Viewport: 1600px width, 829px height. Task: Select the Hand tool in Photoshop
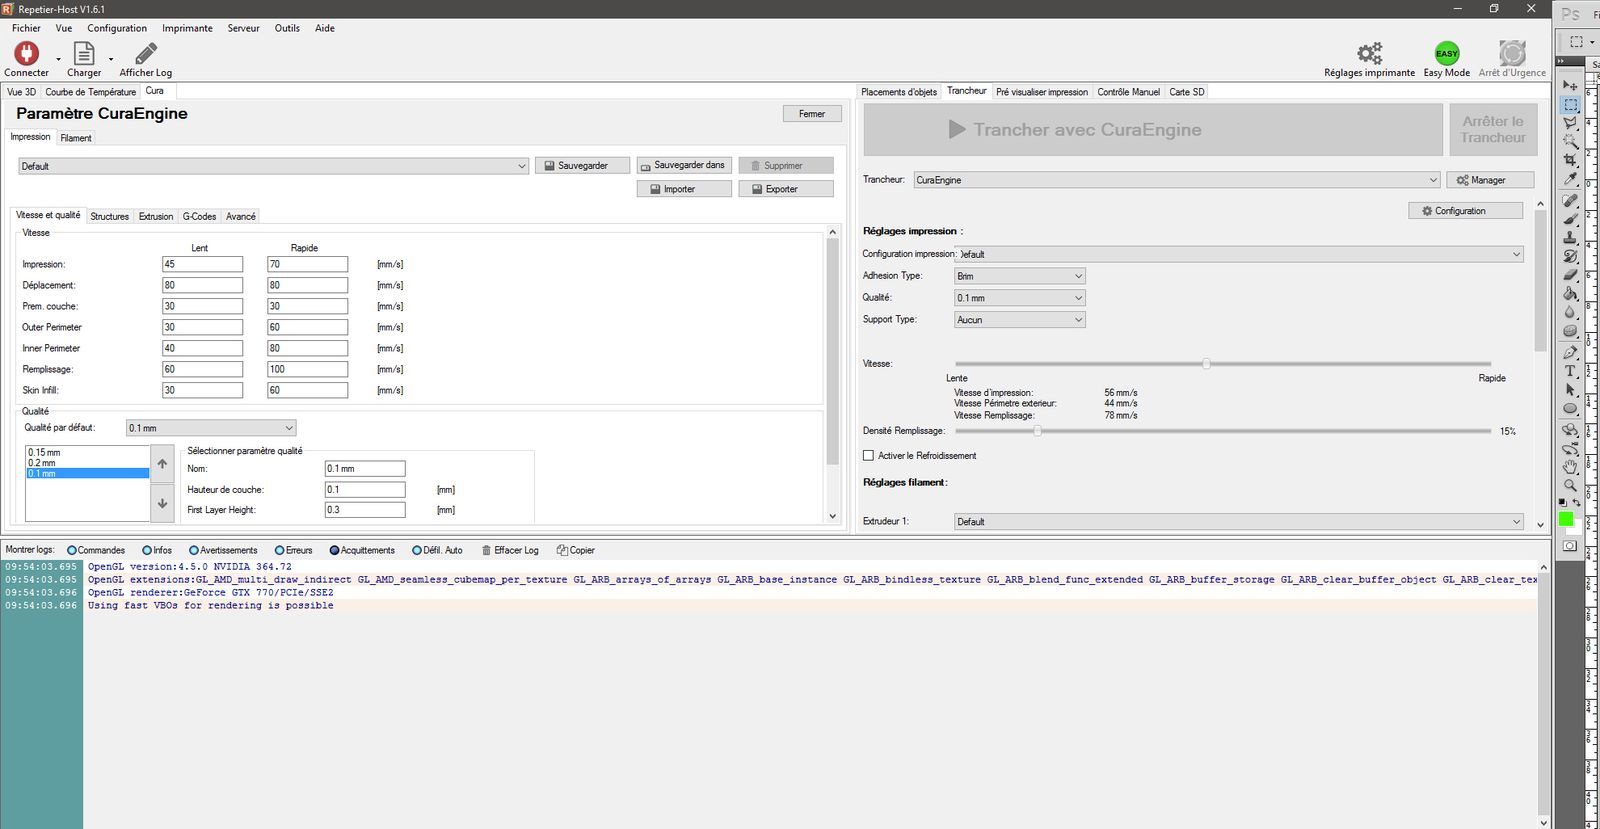point(1570,467)
